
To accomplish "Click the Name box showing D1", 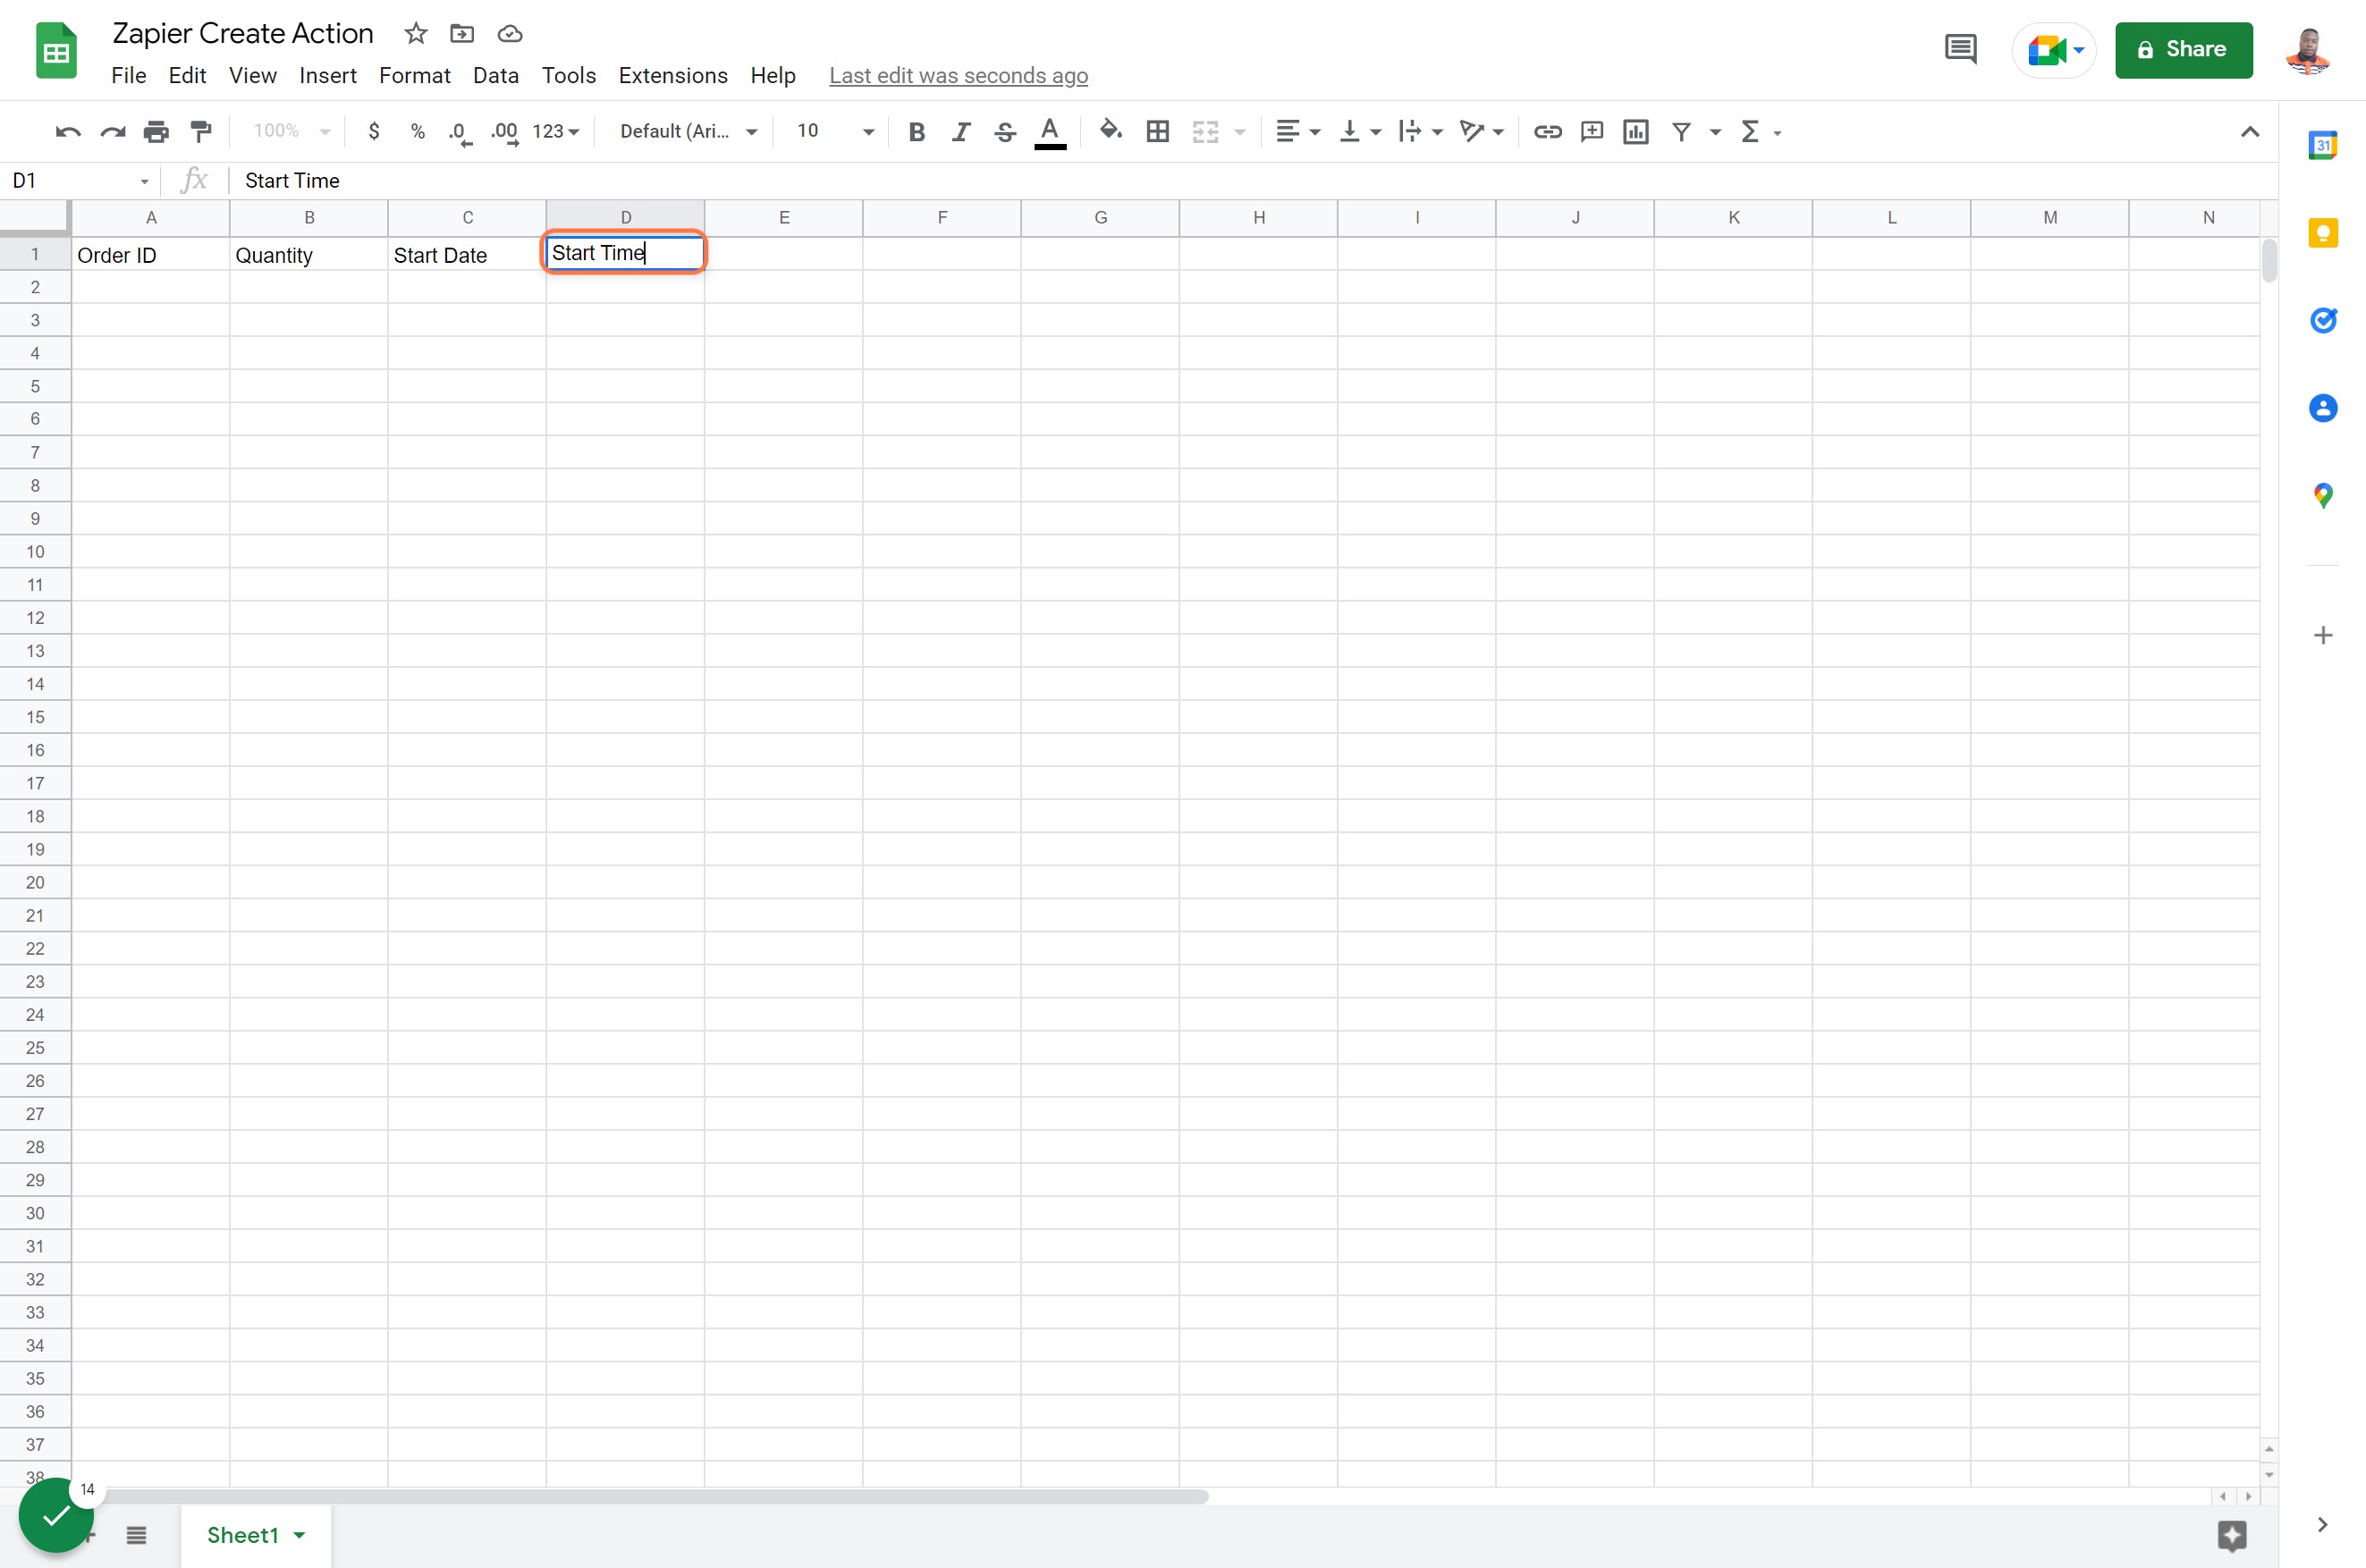I will (x=80, y=180).
